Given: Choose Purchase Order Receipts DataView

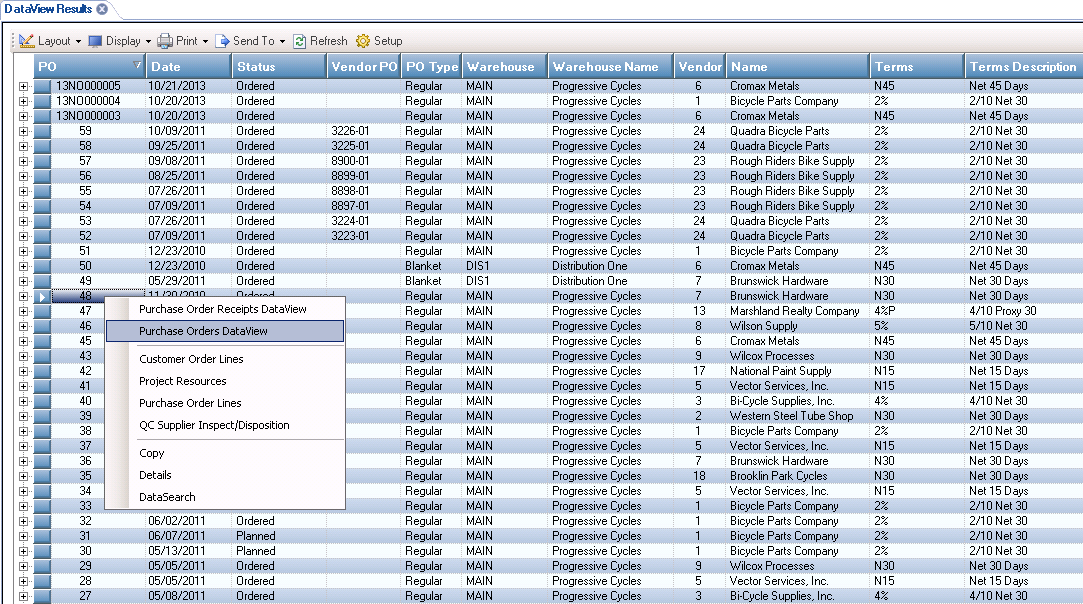Looking at the screenshot, I should 224,309.
